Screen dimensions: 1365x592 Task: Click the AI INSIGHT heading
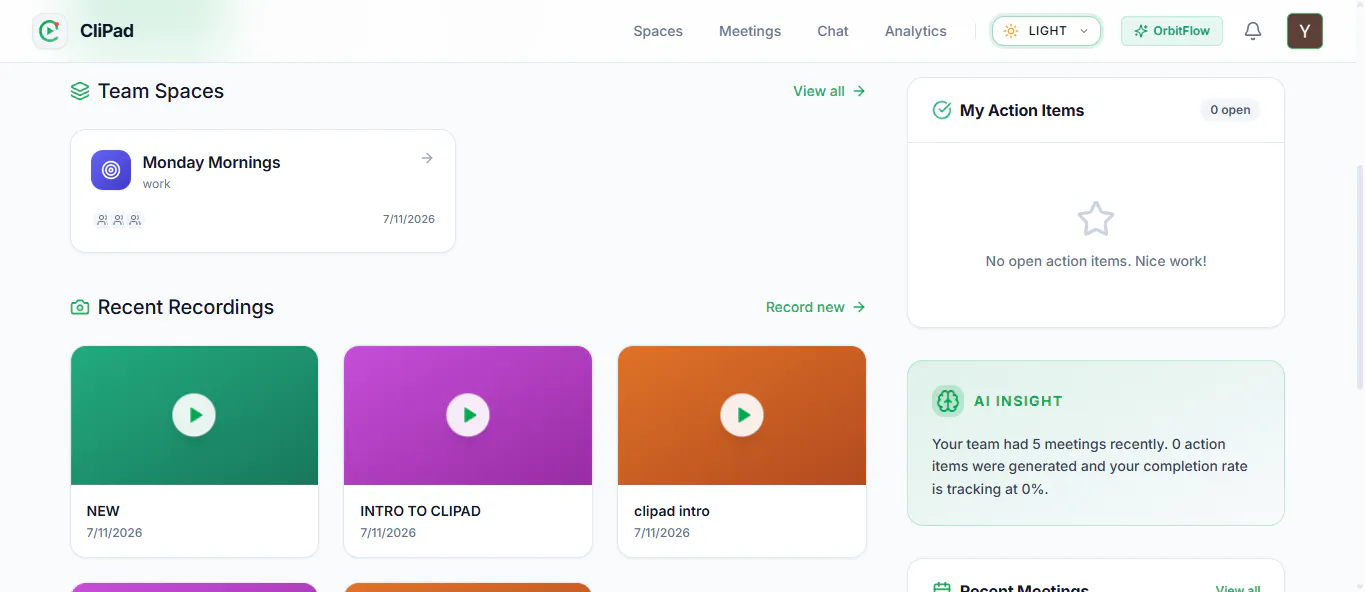tap(1018, 401)
